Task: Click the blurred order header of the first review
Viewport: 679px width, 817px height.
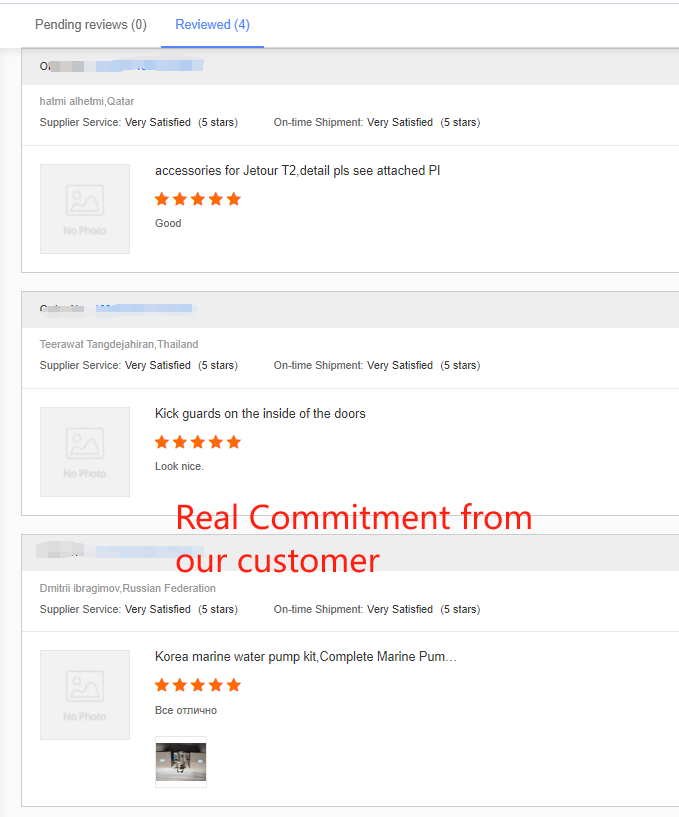Action: point(121,66)
